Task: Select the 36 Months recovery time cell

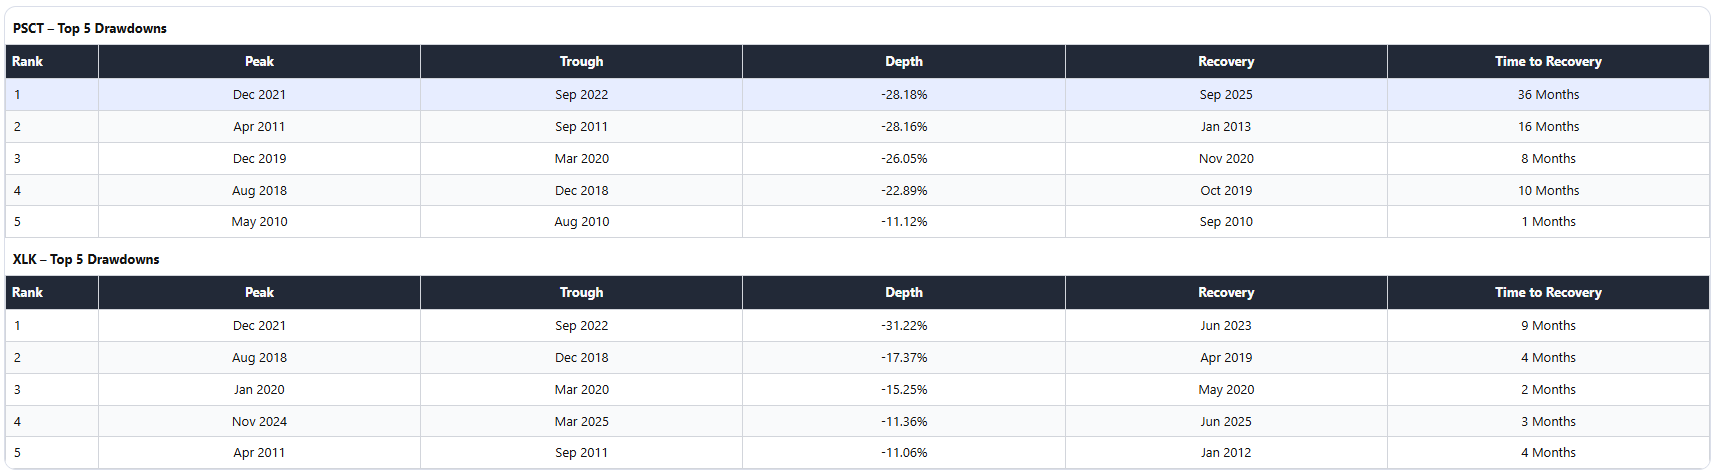Action: pyautogui.click(x=1547, y=95)
